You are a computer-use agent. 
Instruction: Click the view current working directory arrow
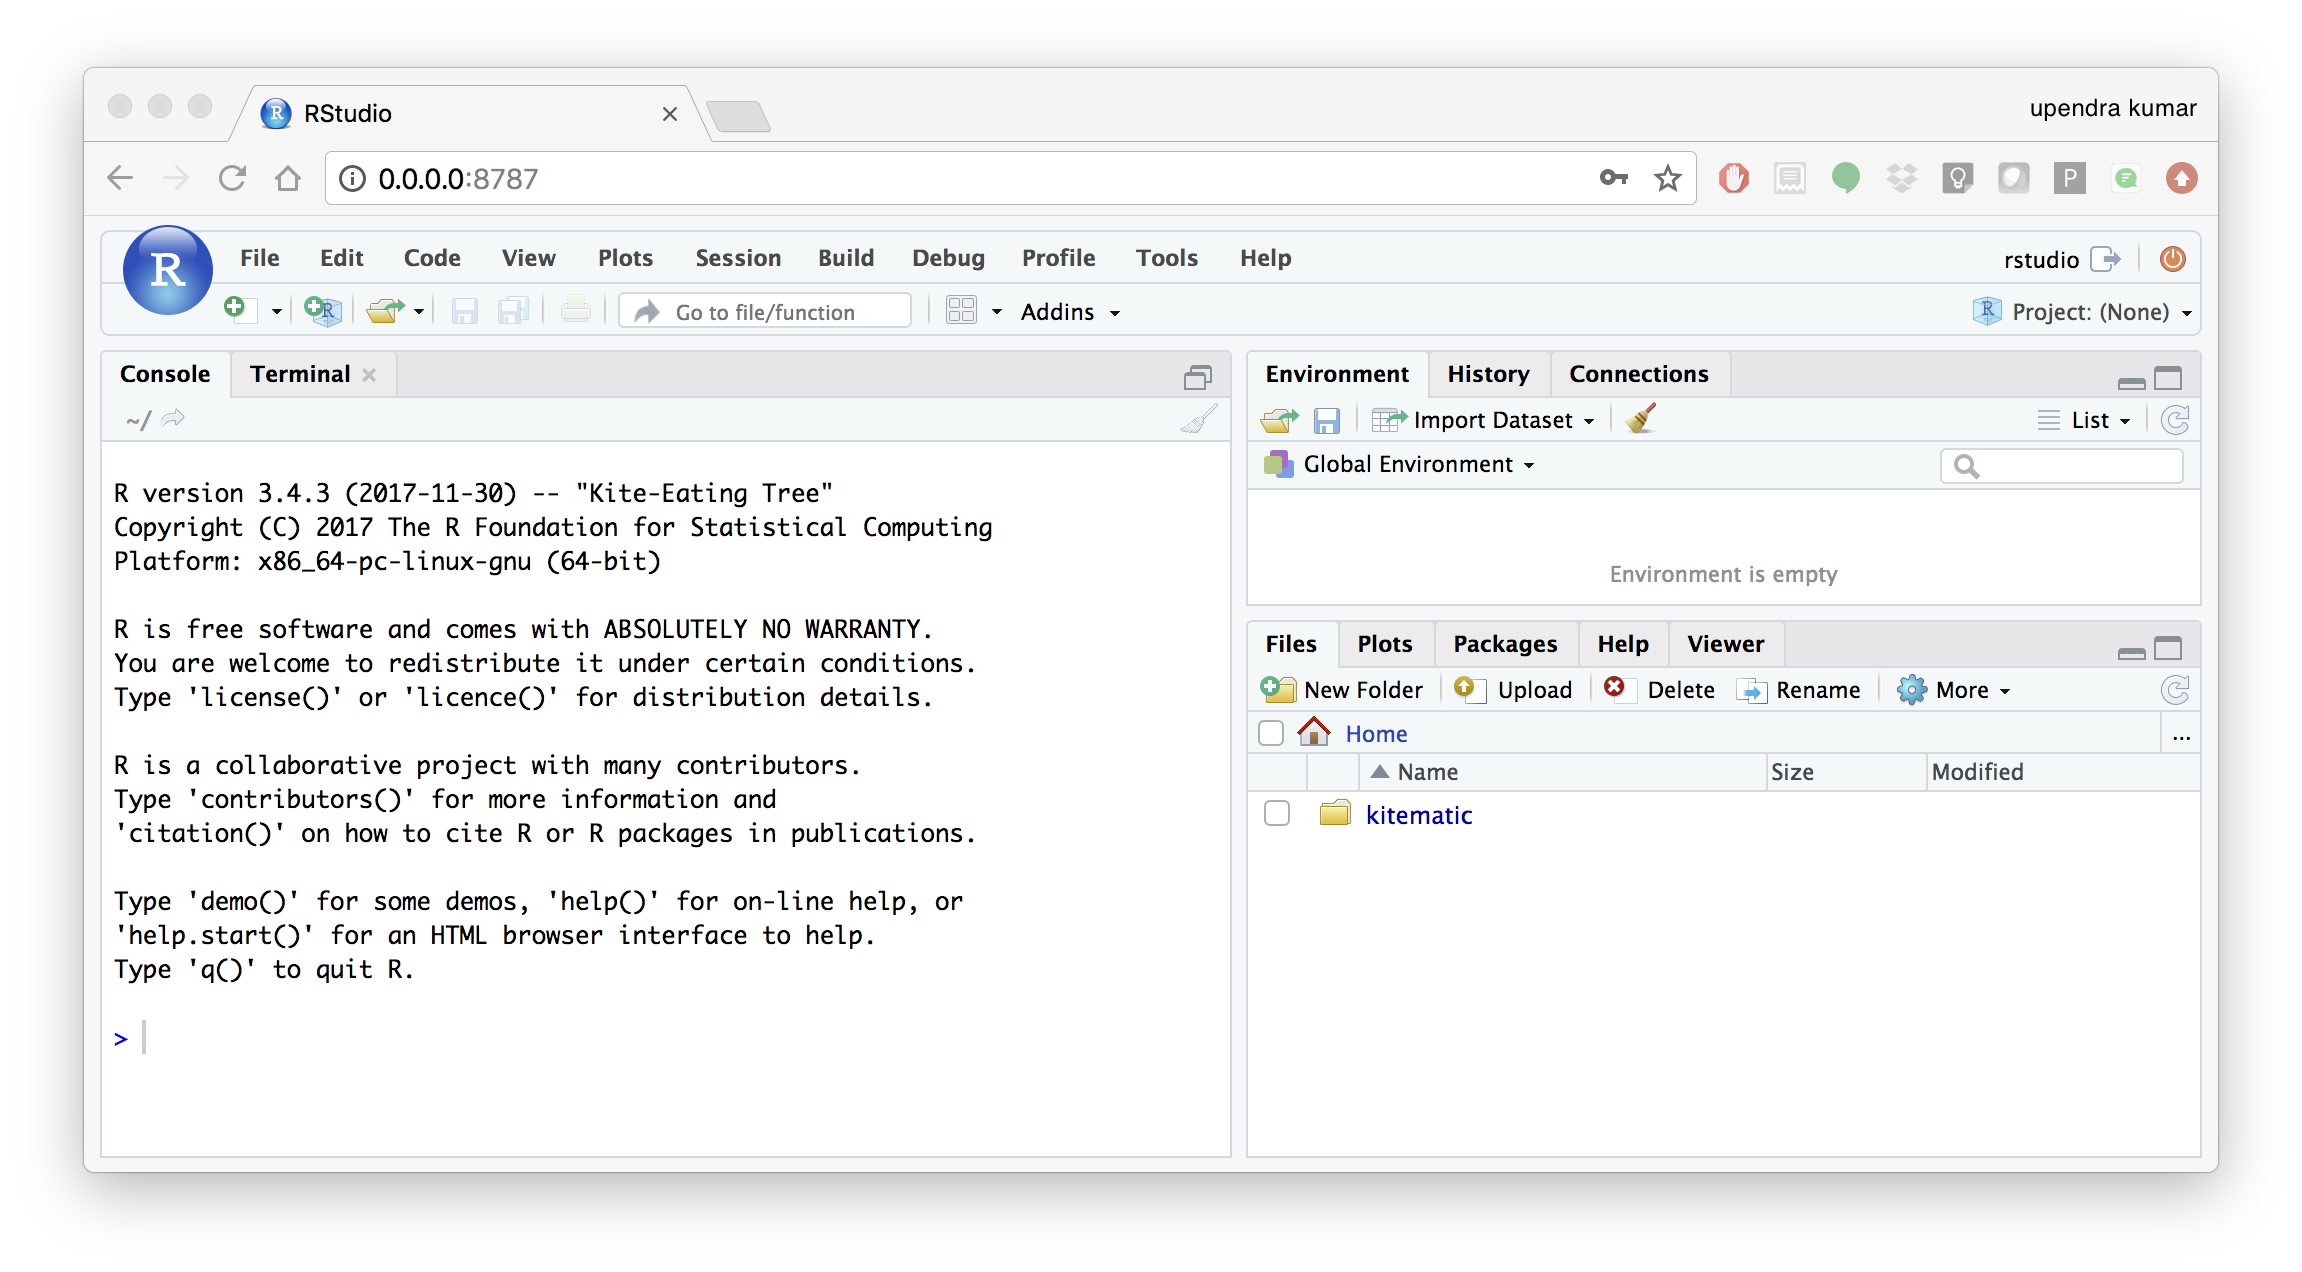click(173, 419)
